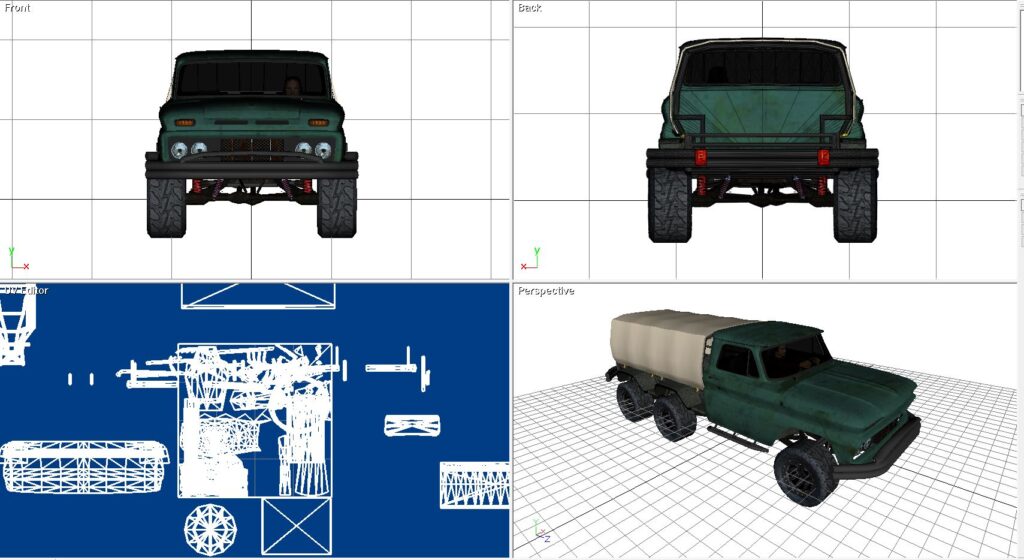Screen dimensions: 1024x560
Task: Select the square X-crossed UV island
Action: click(296, 526)
